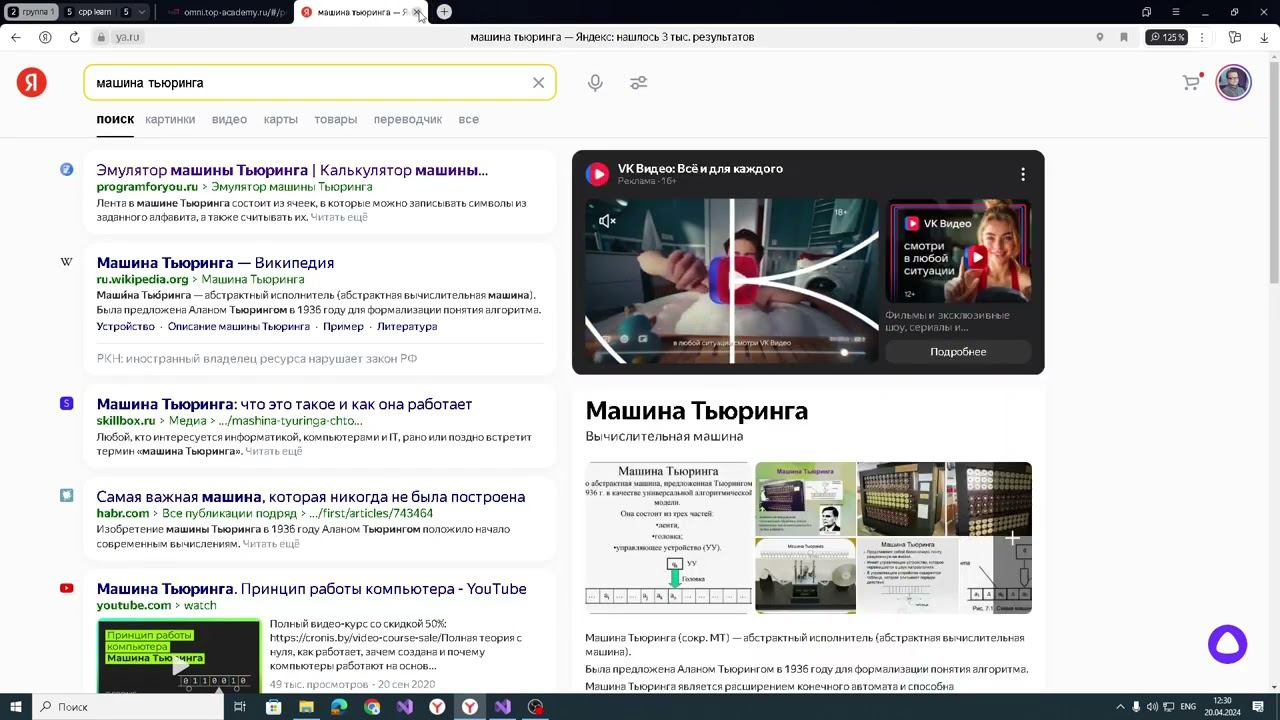Click 'Читать ещё' under the habr result
The width and height of the screenshot is (1280, 720).
click(271, 544)
